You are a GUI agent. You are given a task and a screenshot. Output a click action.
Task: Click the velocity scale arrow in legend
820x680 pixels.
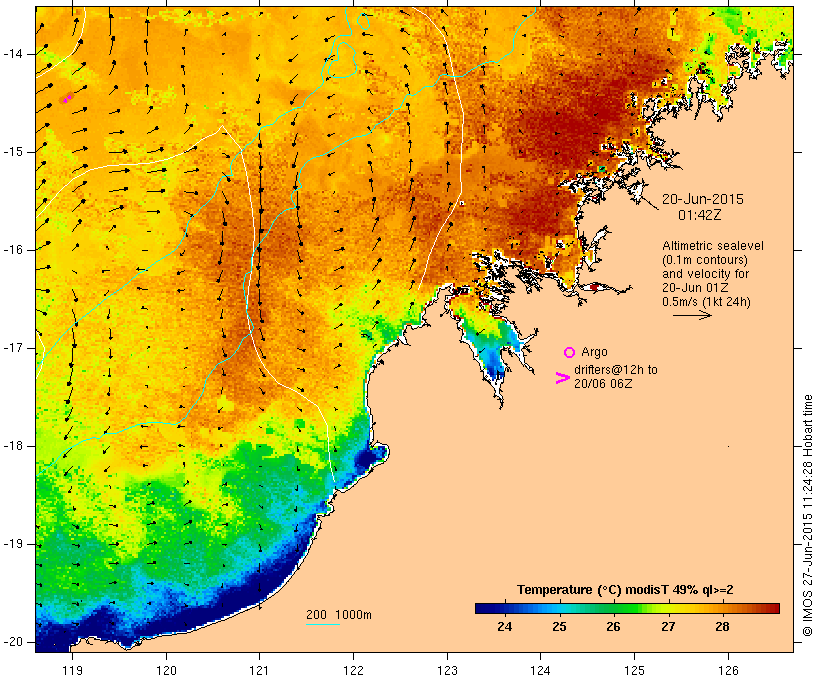pyautogui.click(x=692, y=315)
